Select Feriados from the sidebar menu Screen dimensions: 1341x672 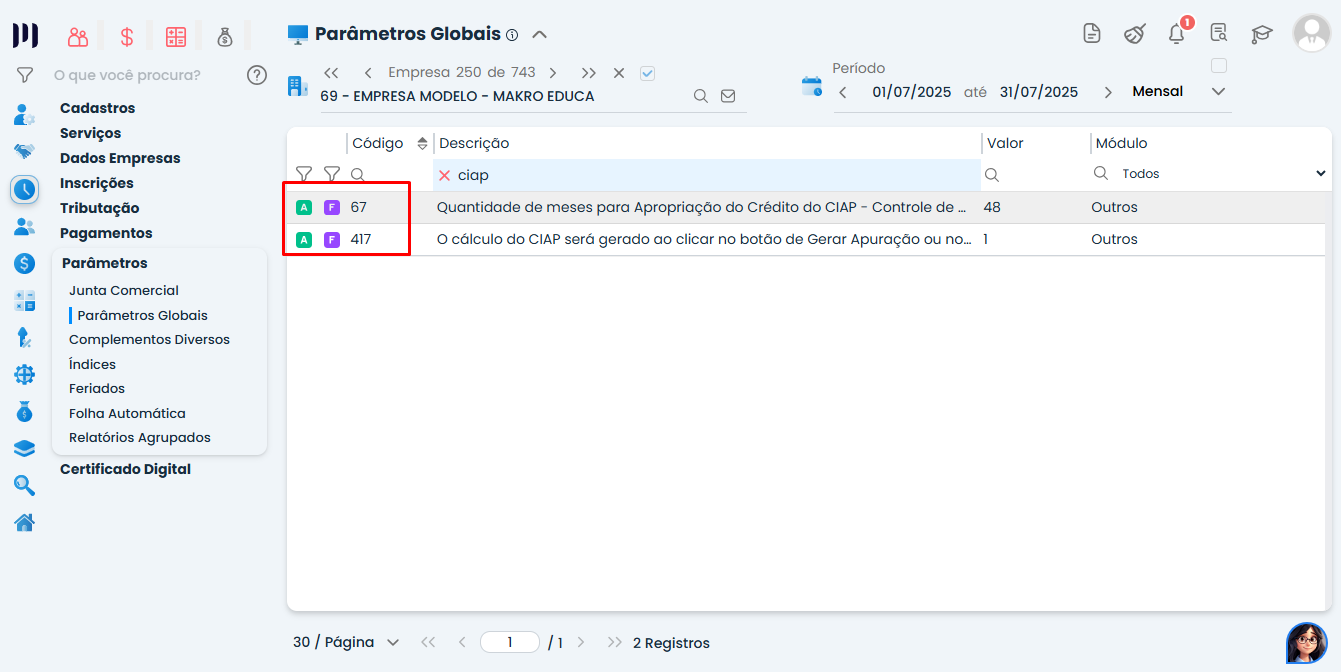97,388
